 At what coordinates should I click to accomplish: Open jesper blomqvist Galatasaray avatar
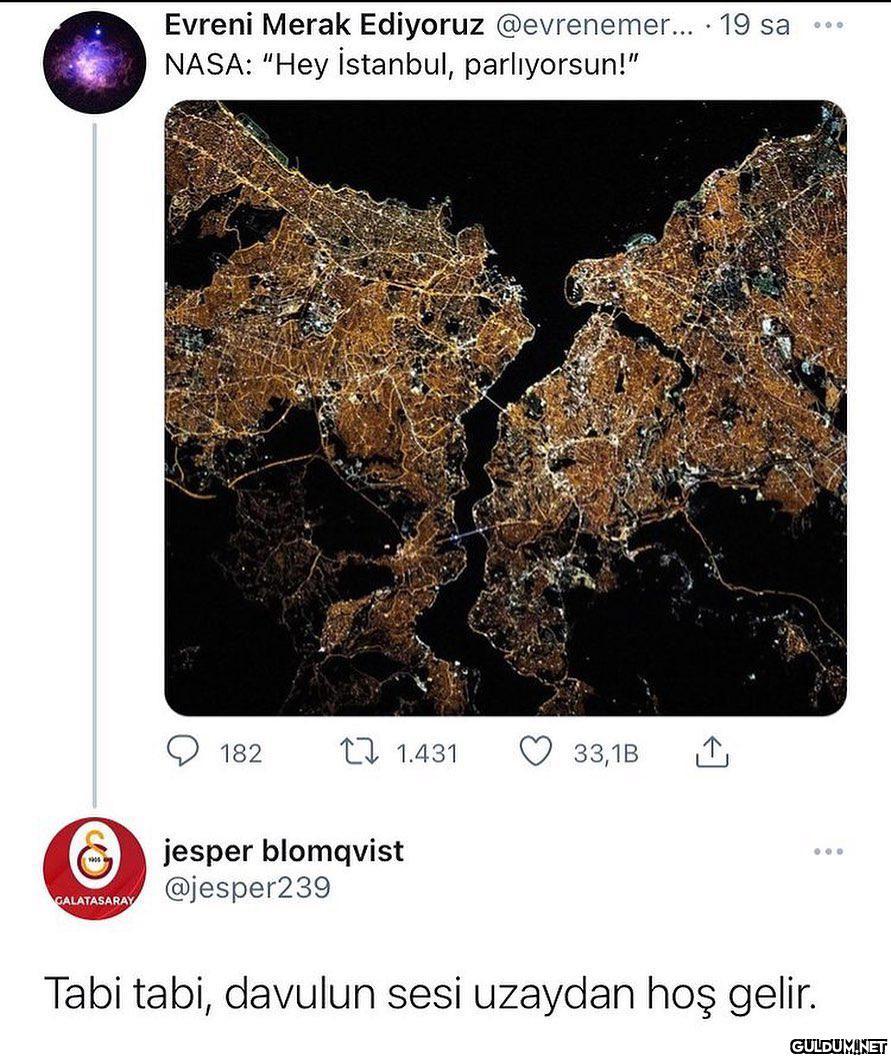(x=94, y=868)
